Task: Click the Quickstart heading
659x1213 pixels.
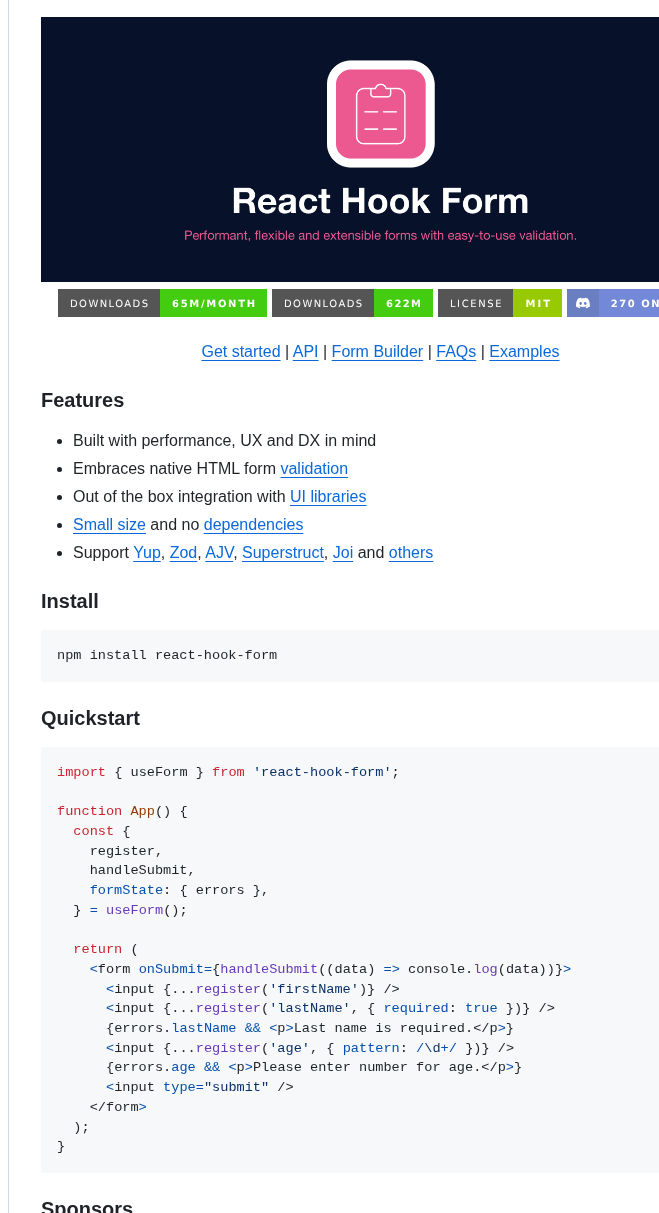Action: (90, 718)
